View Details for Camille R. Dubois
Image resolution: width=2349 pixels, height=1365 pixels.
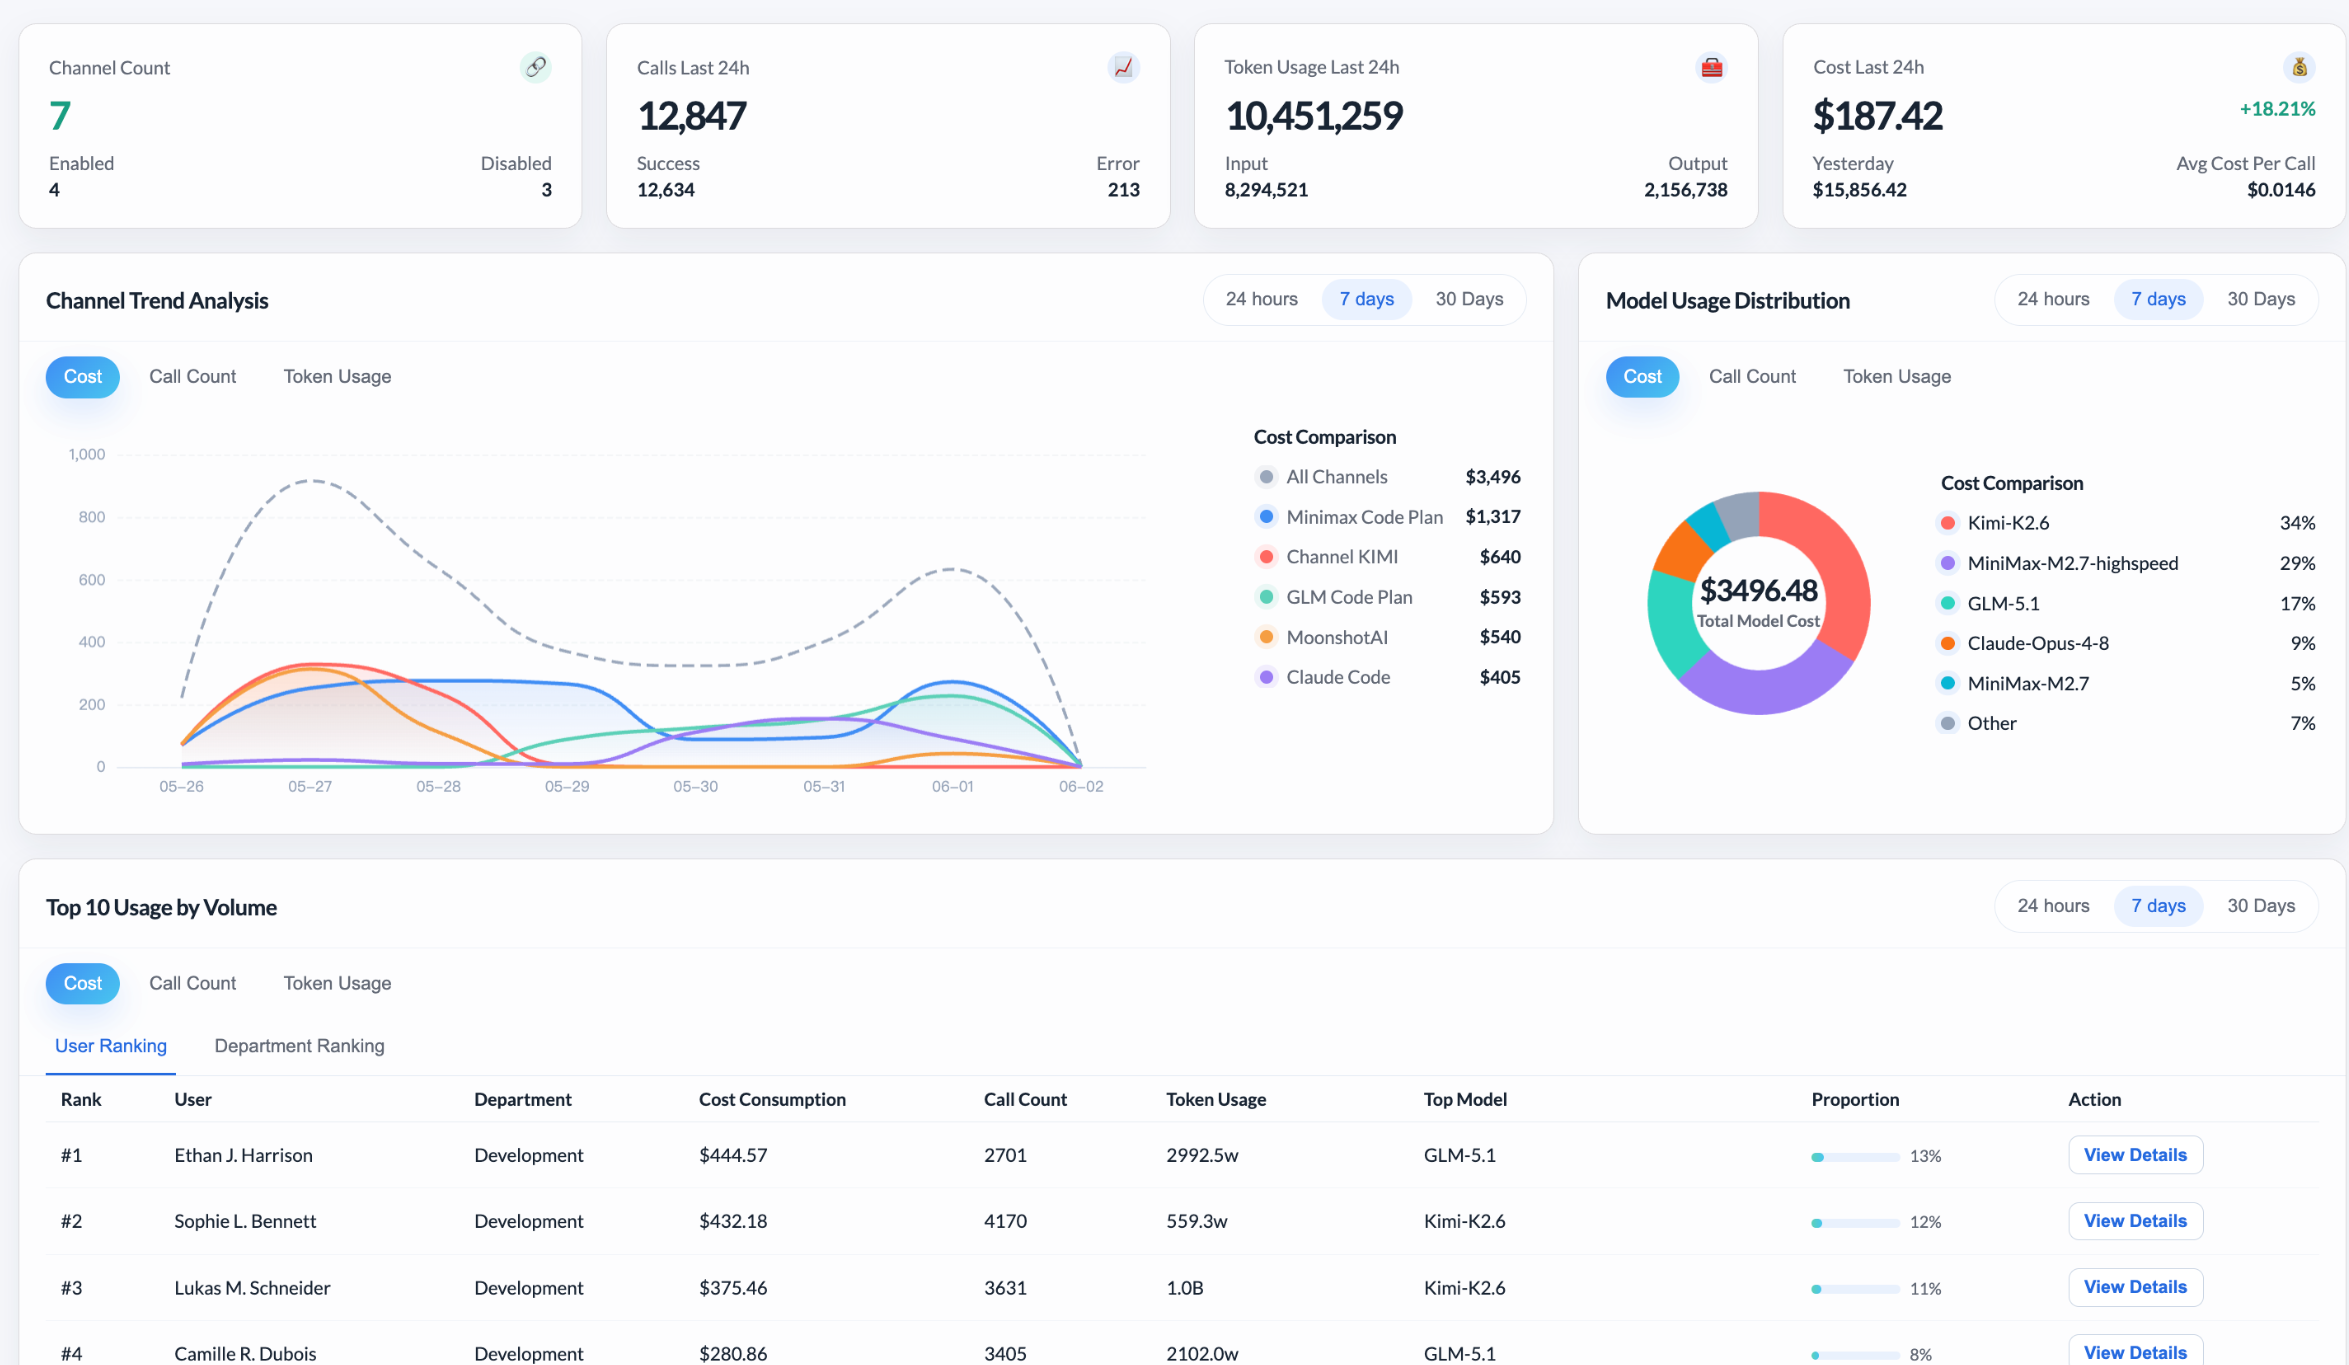[x=2135, y=1351]
